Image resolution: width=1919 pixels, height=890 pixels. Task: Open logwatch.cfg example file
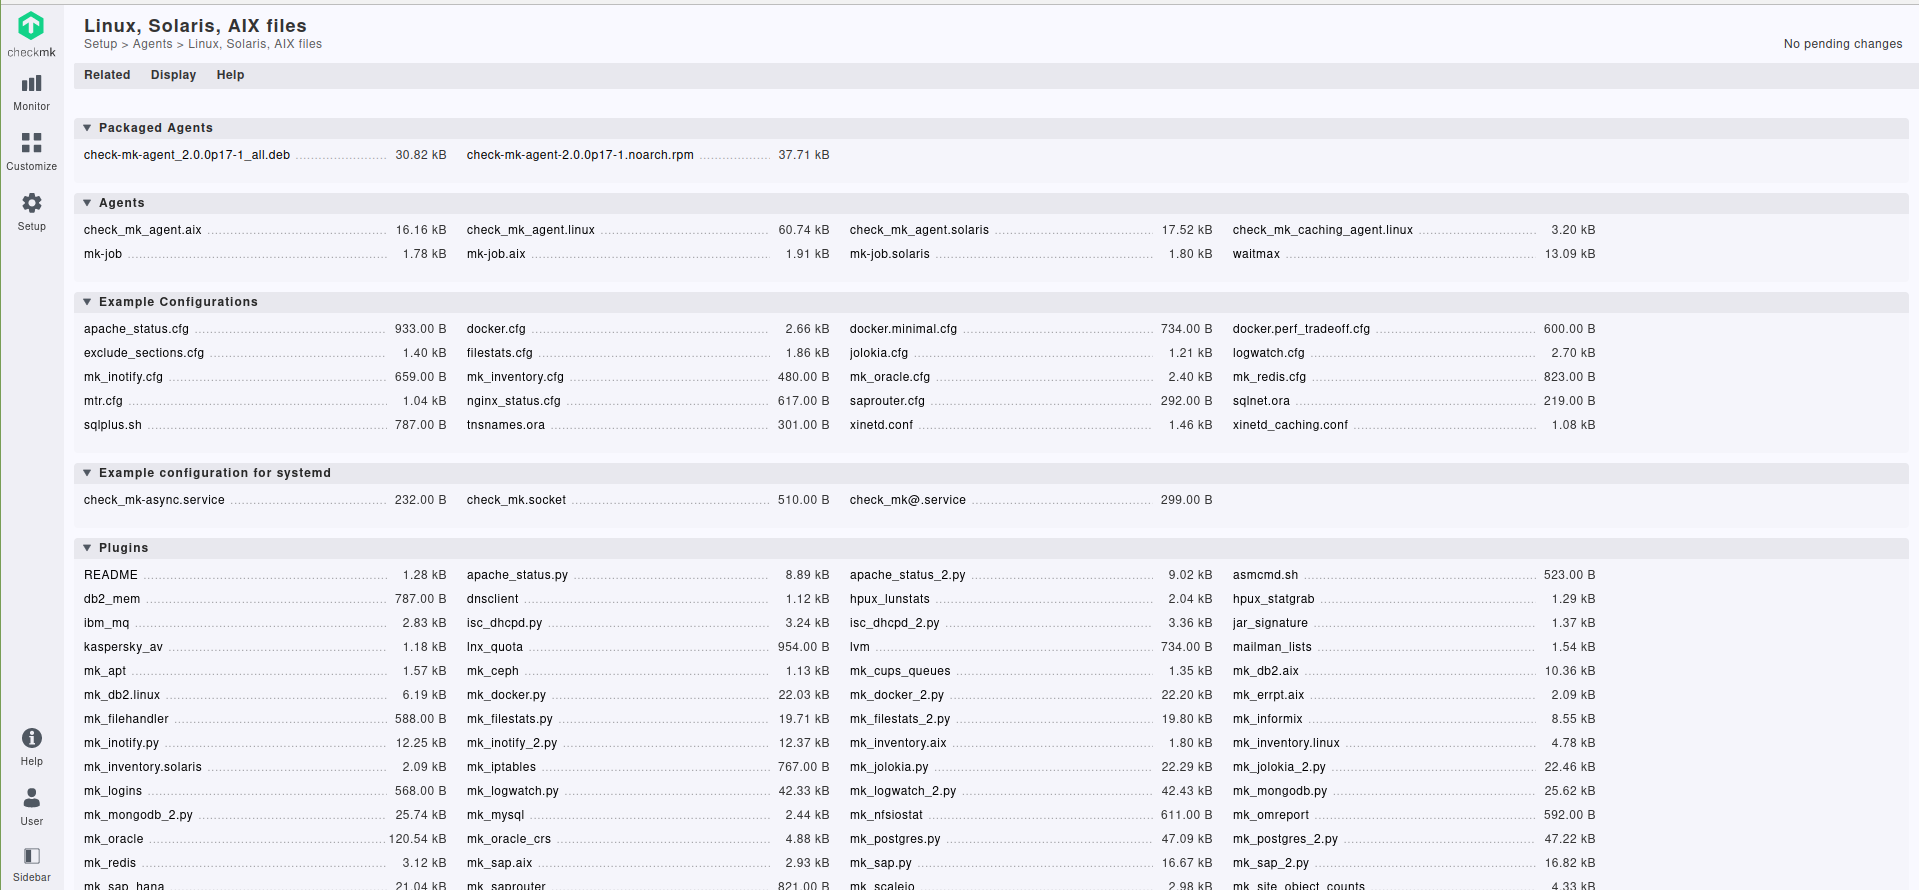[1268, 353]
